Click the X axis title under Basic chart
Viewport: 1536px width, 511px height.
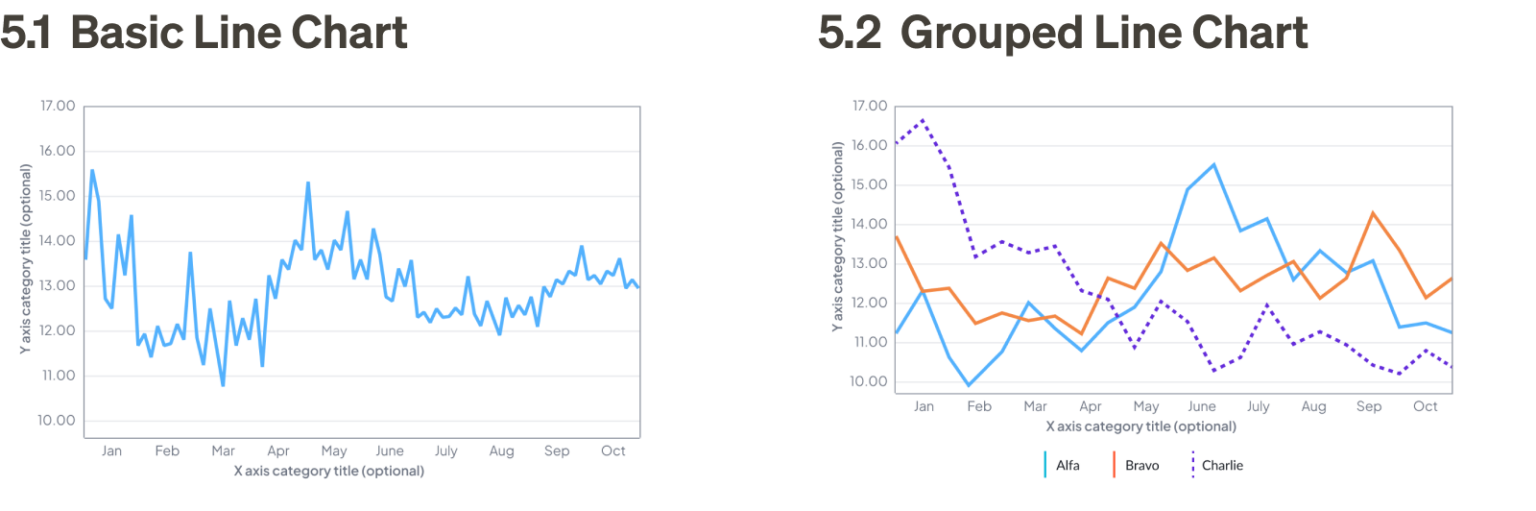328,470
